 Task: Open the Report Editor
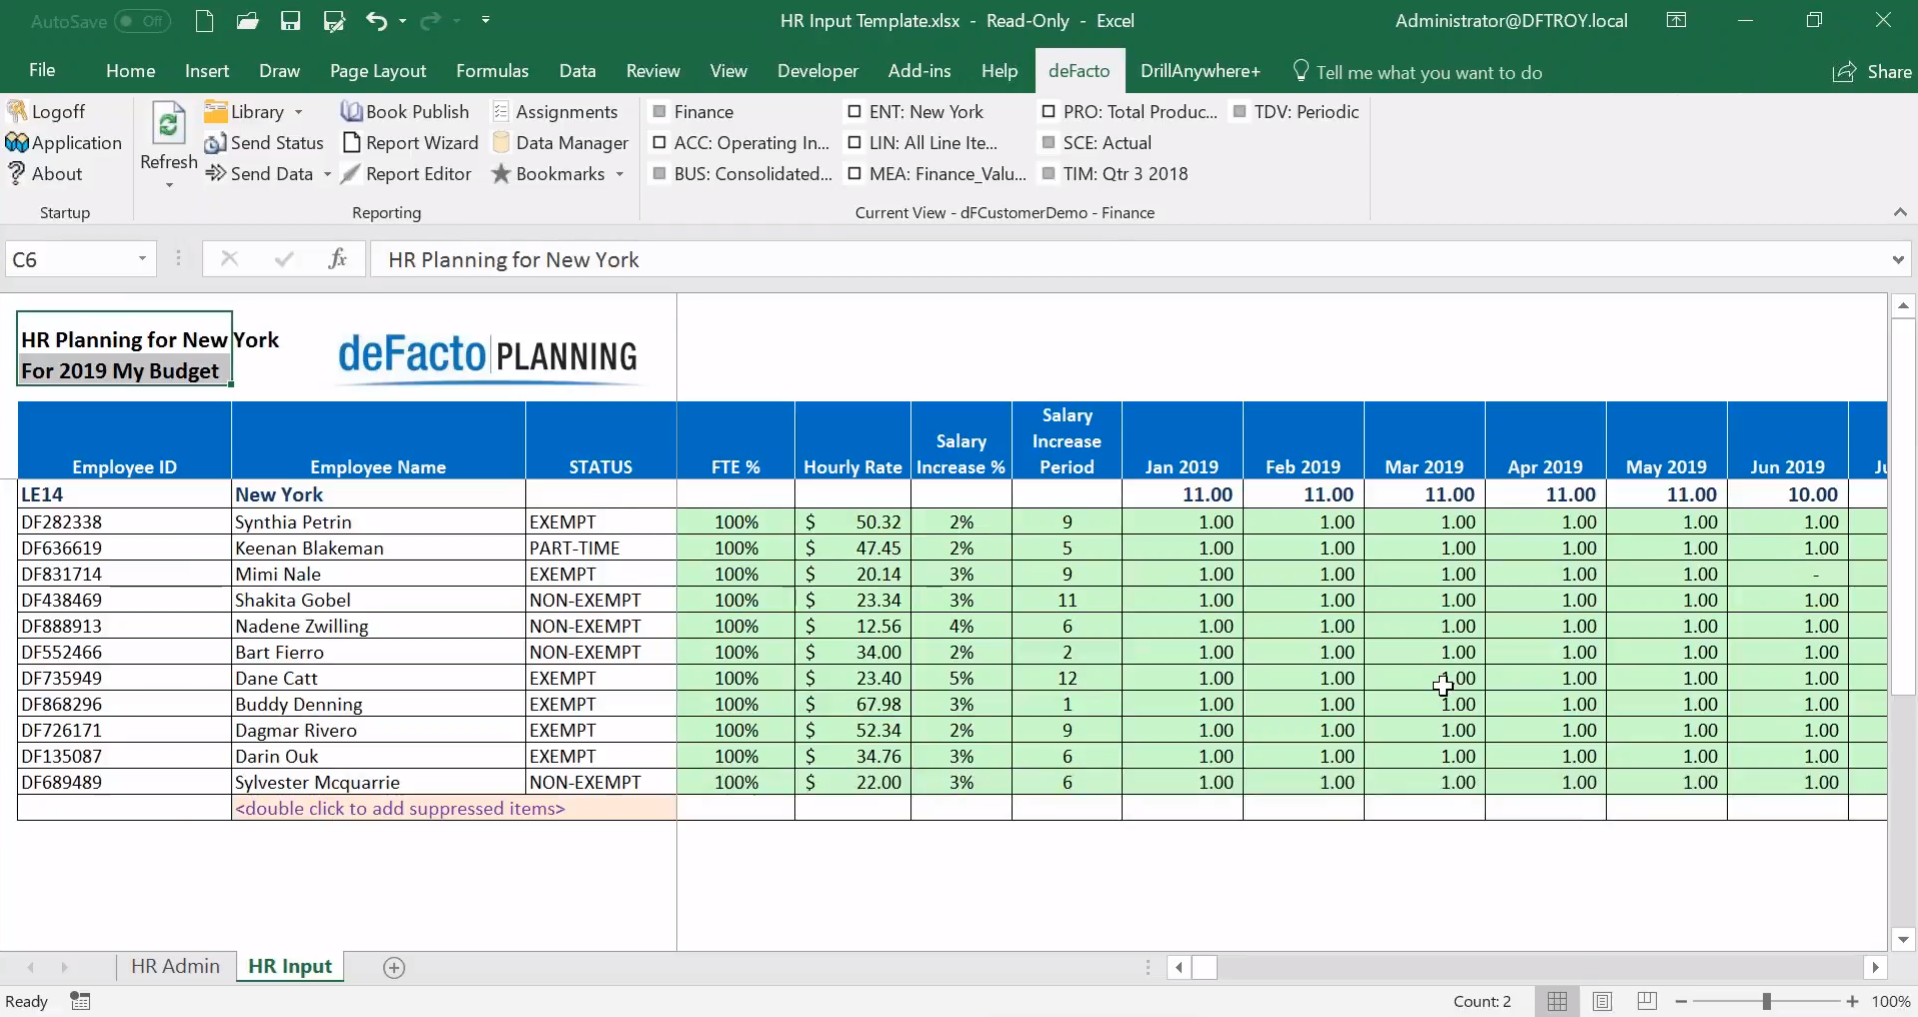[406, 174]
